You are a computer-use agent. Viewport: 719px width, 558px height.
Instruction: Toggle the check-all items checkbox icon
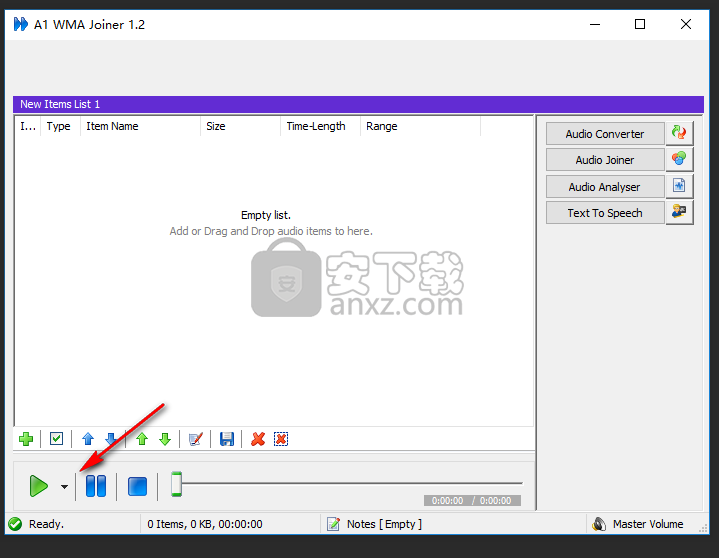pyautogui.click(x=56, y=439)
